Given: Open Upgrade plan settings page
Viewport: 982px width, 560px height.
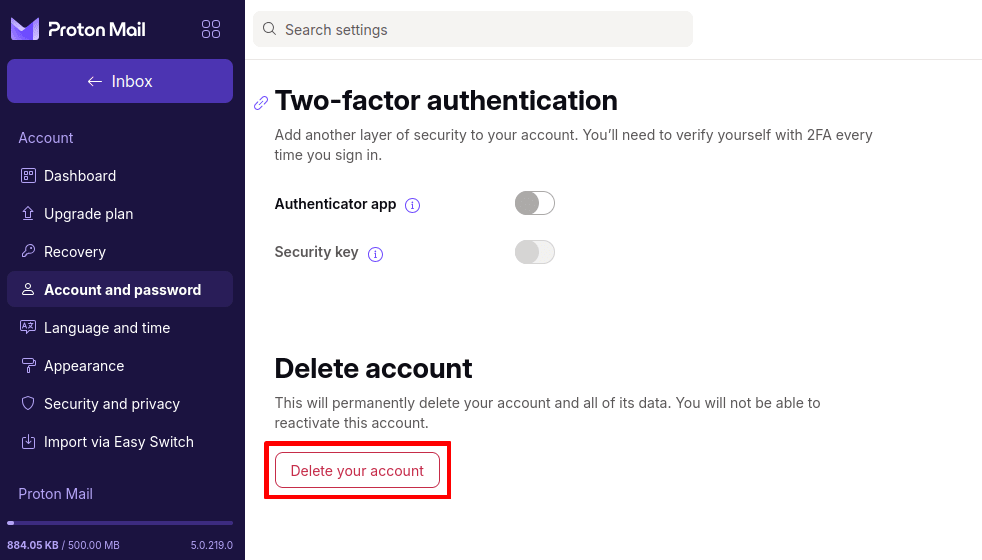Looking at the screenshot, I should coord(88,214).
